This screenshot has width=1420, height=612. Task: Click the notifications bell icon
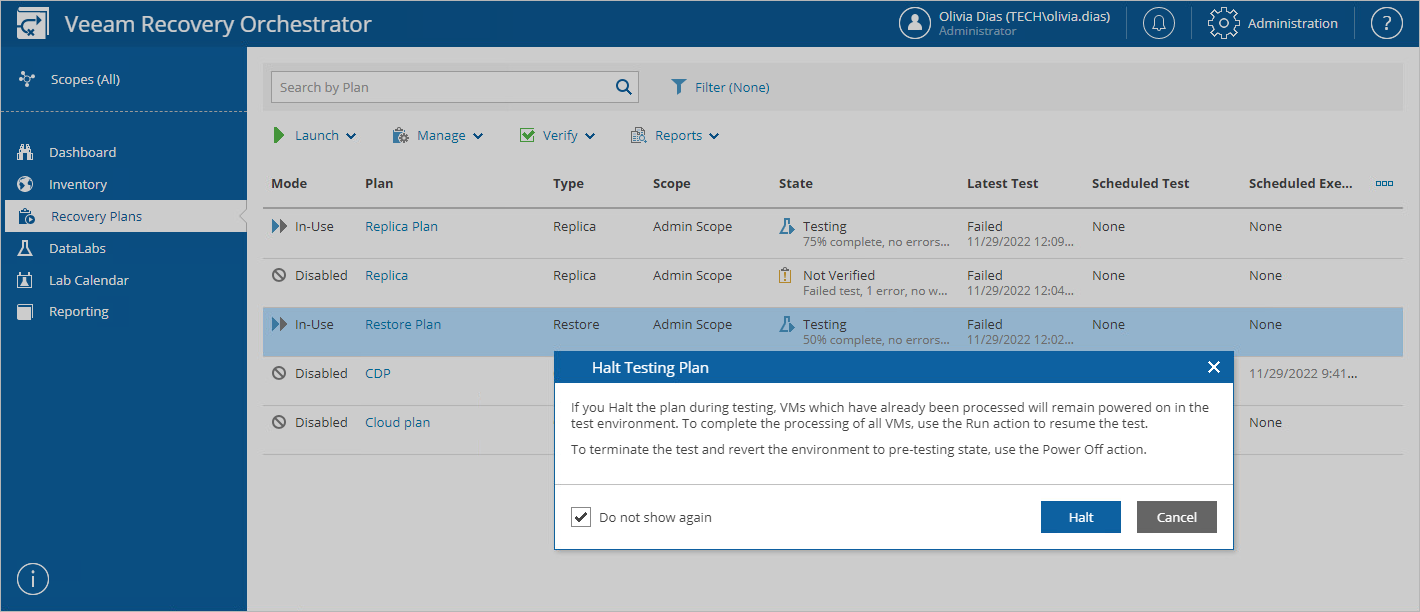point(1159,24)
